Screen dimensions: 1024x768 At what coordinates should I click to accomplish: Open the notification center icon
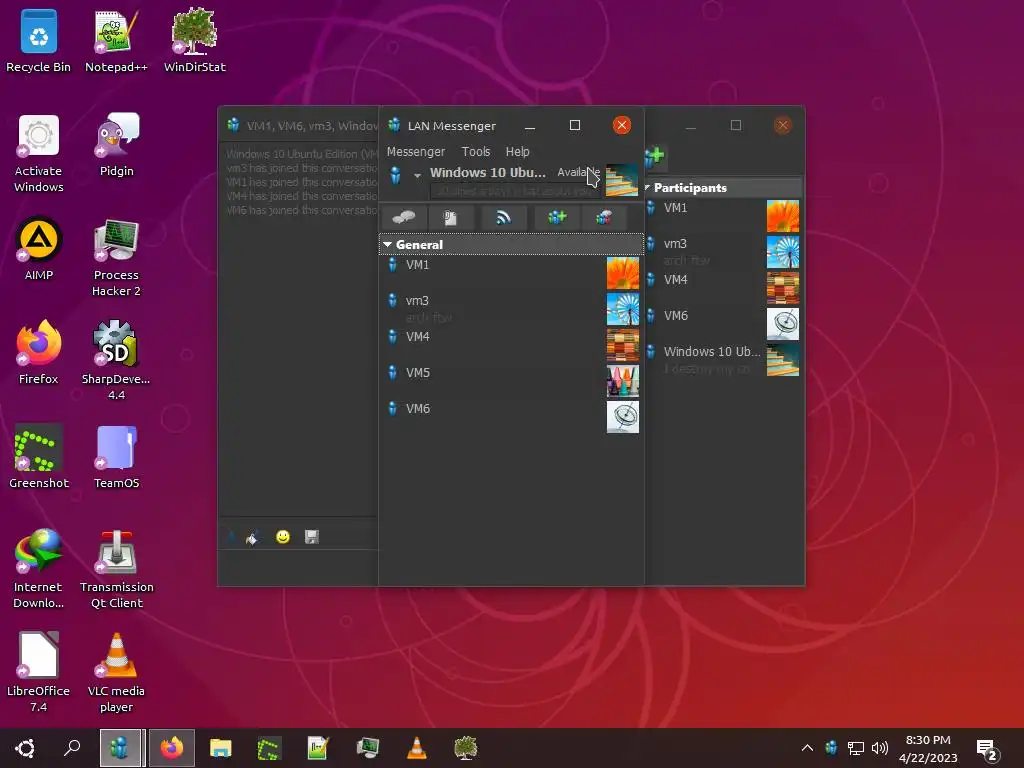[987, 750]
